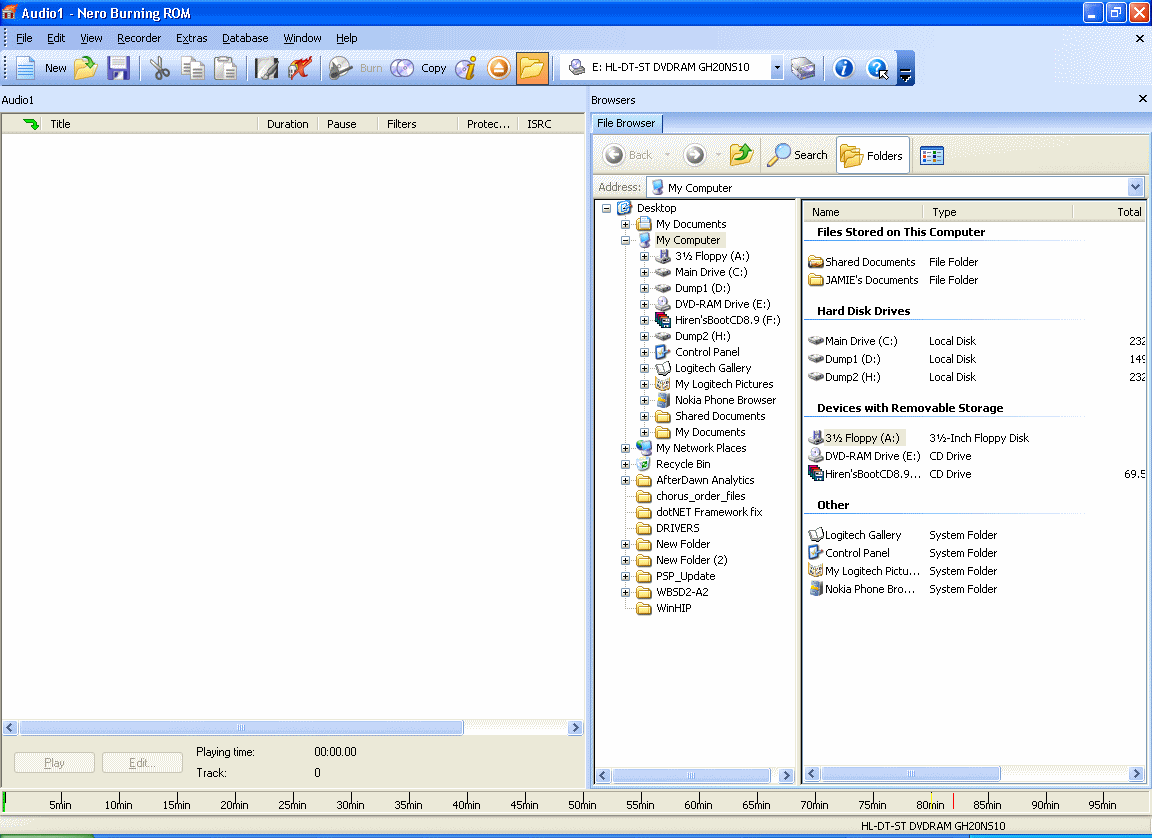1152x838 pixels.
Task: Open Search in the File Browser
Action: point(798,155)
